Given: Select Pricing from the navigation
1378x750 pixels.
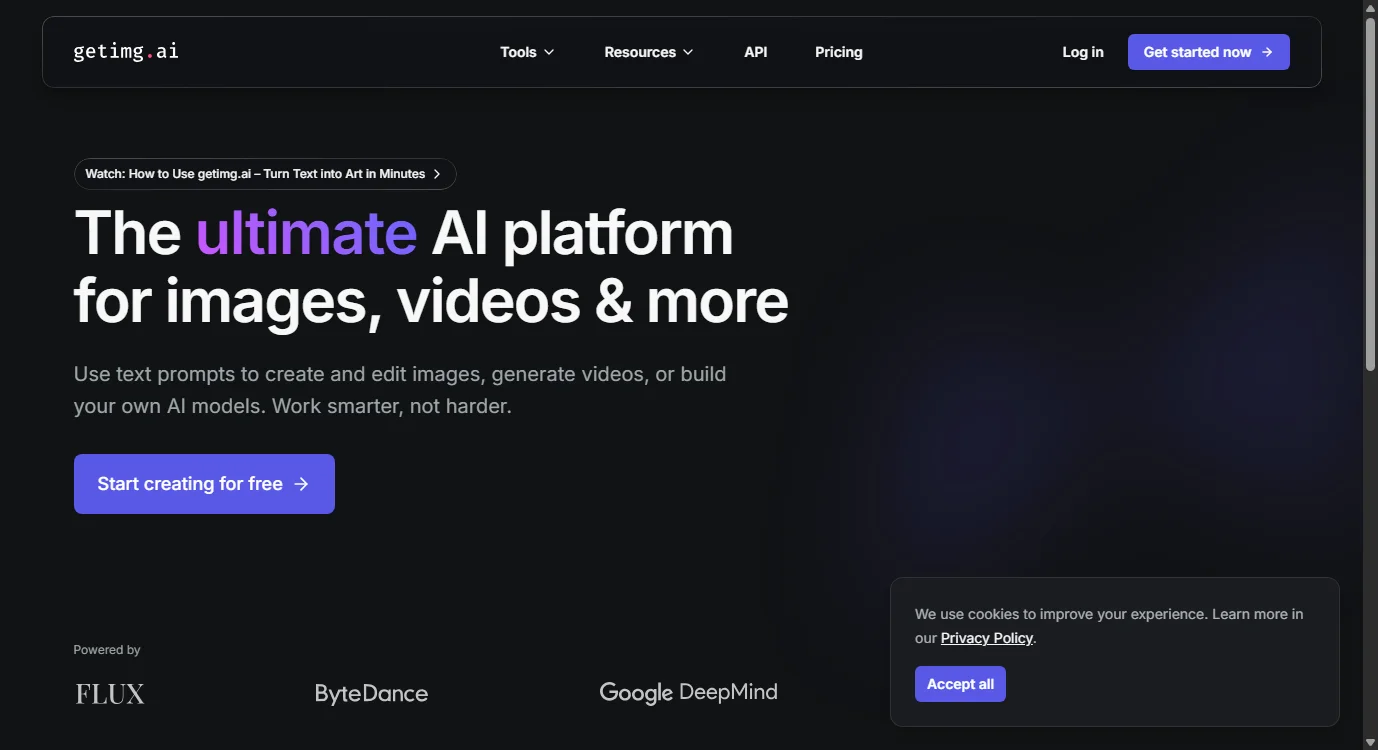Looking at the screenshot, I should (838, 51).
